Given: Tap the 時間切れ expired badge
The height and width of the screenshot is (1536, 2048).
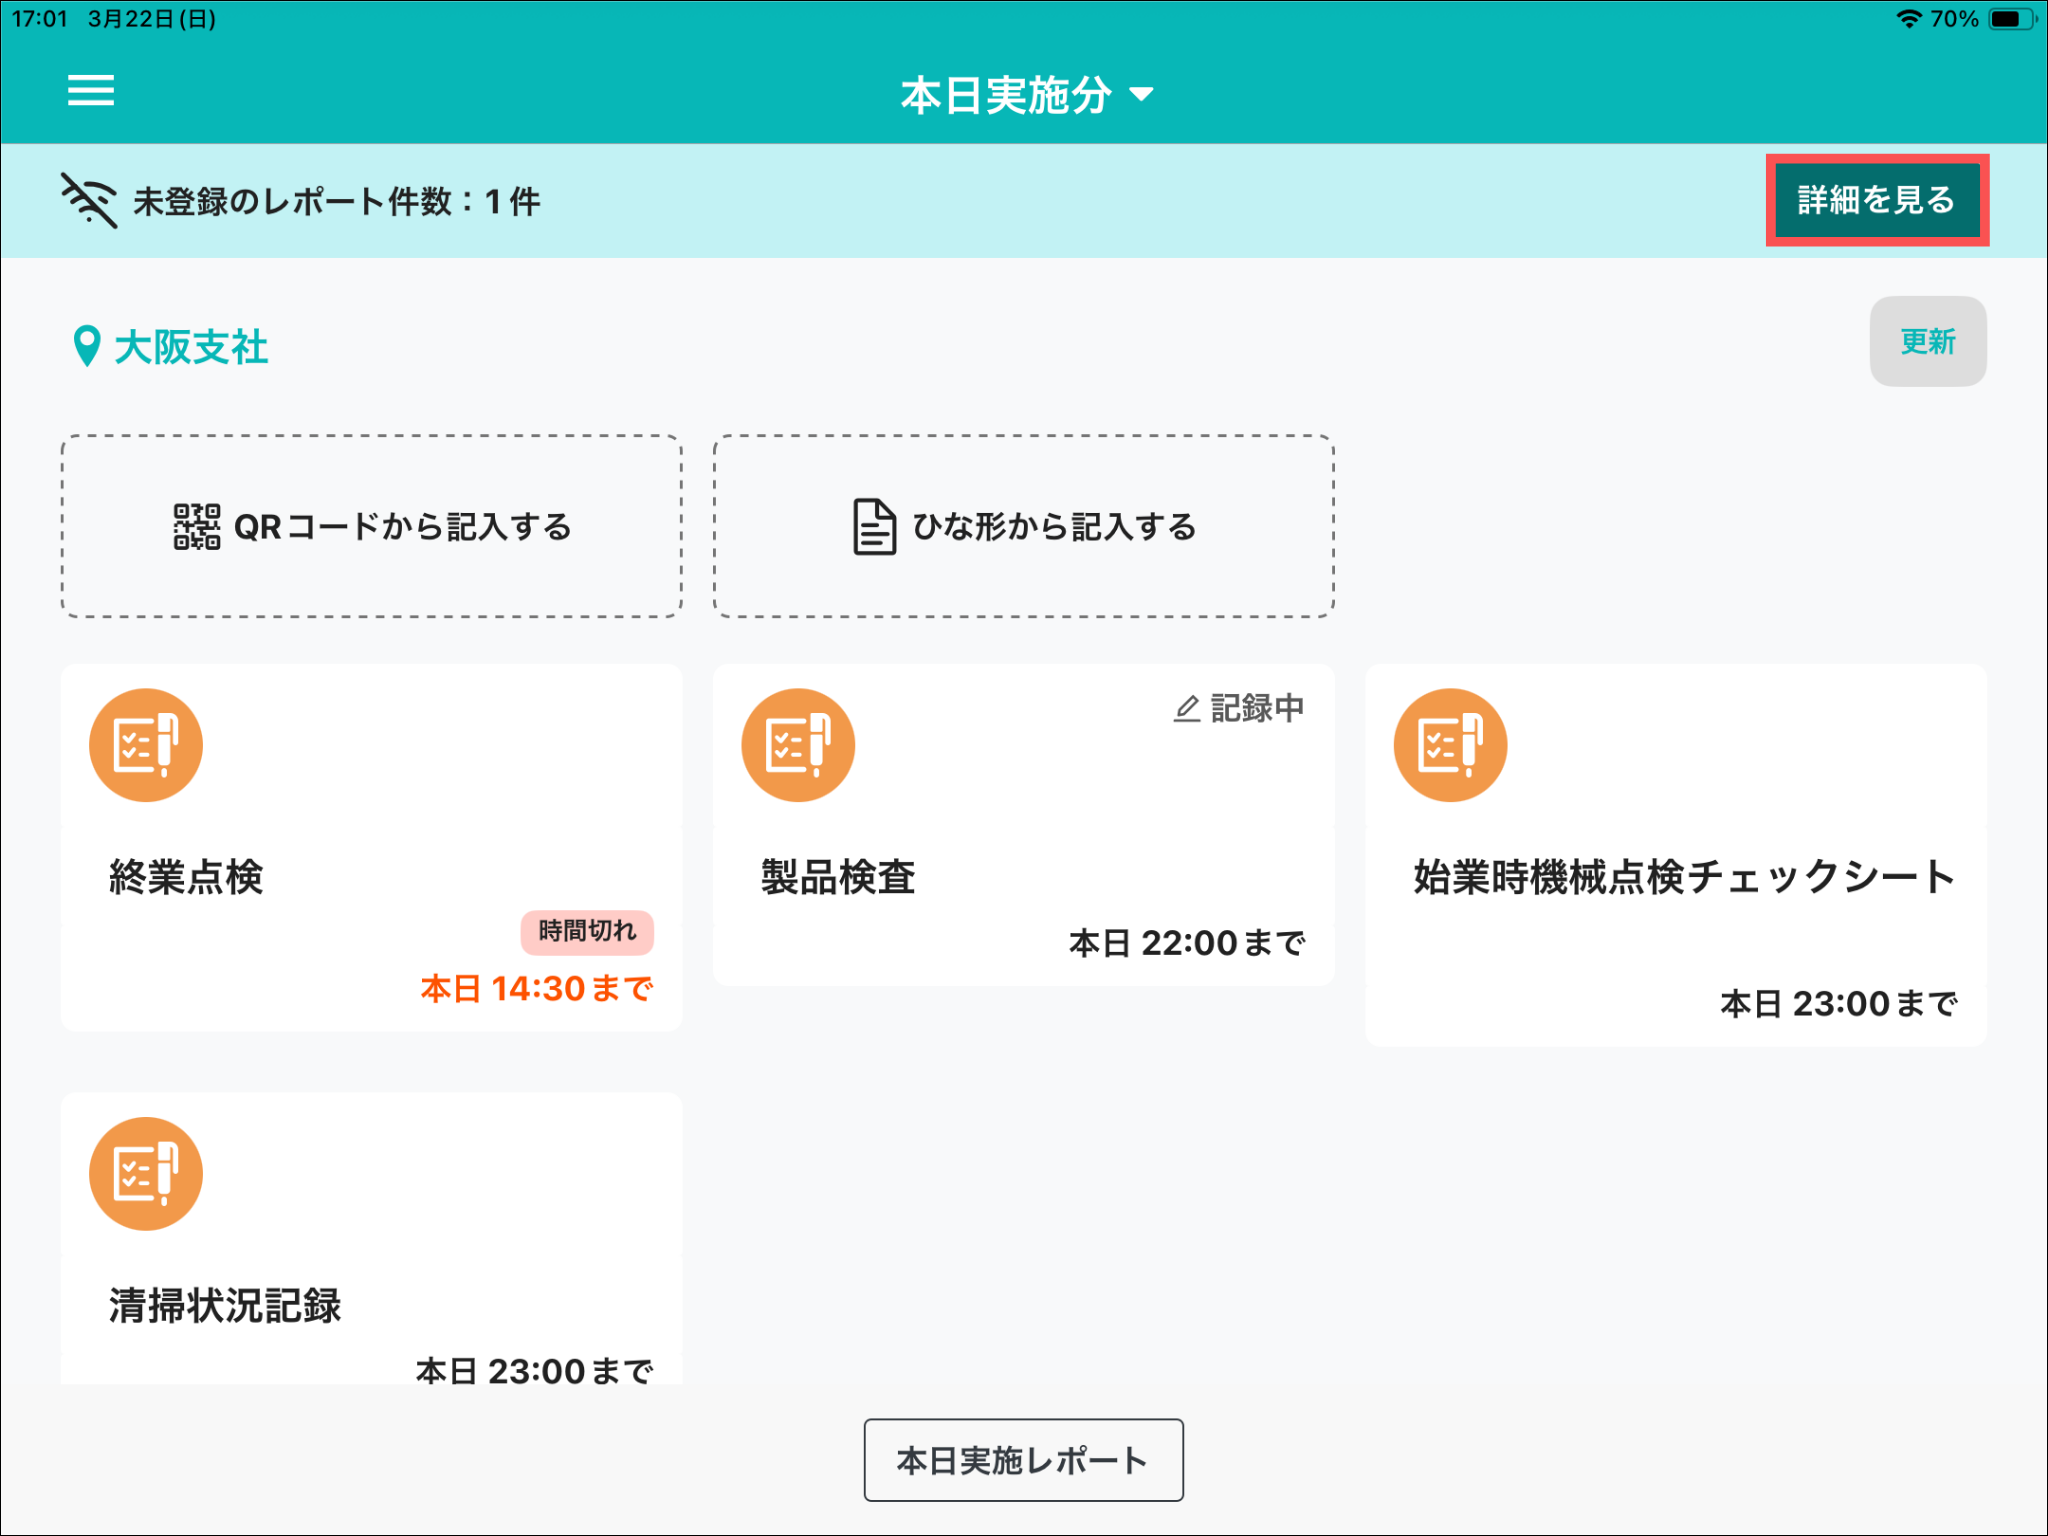Looking at the screenshot, I should click(x=587, y=931).
